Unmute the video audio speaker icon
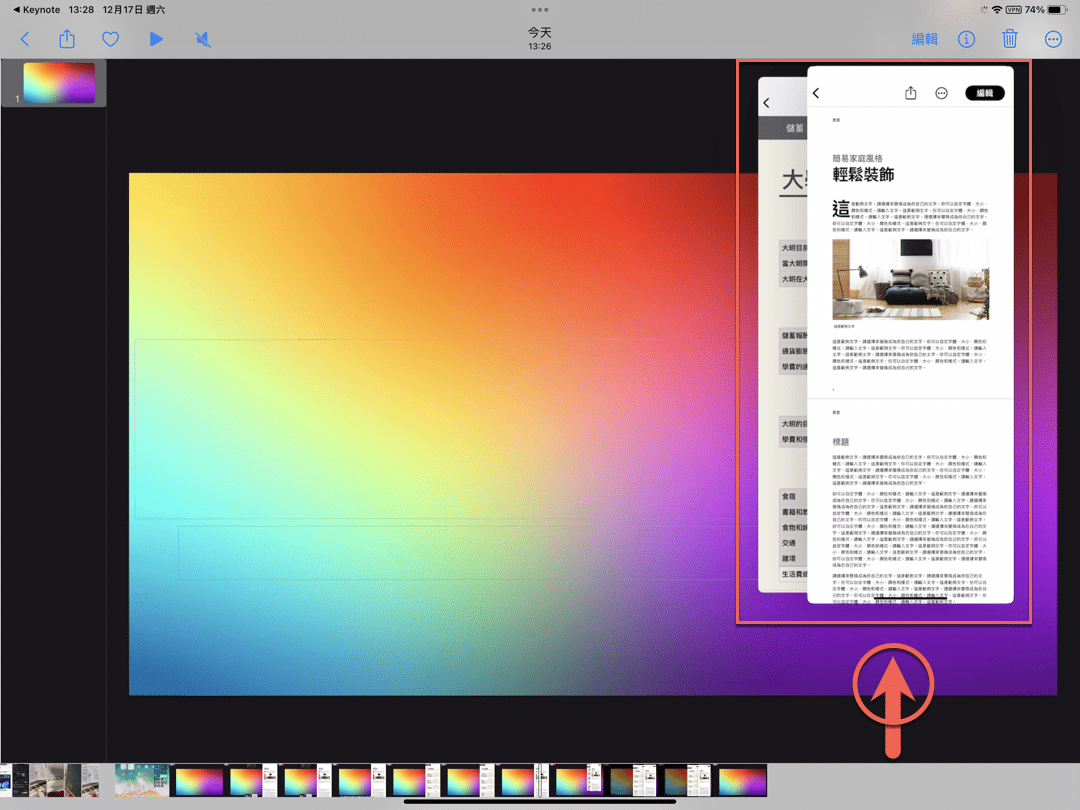 pyautogui.click(x=202, y=39)
